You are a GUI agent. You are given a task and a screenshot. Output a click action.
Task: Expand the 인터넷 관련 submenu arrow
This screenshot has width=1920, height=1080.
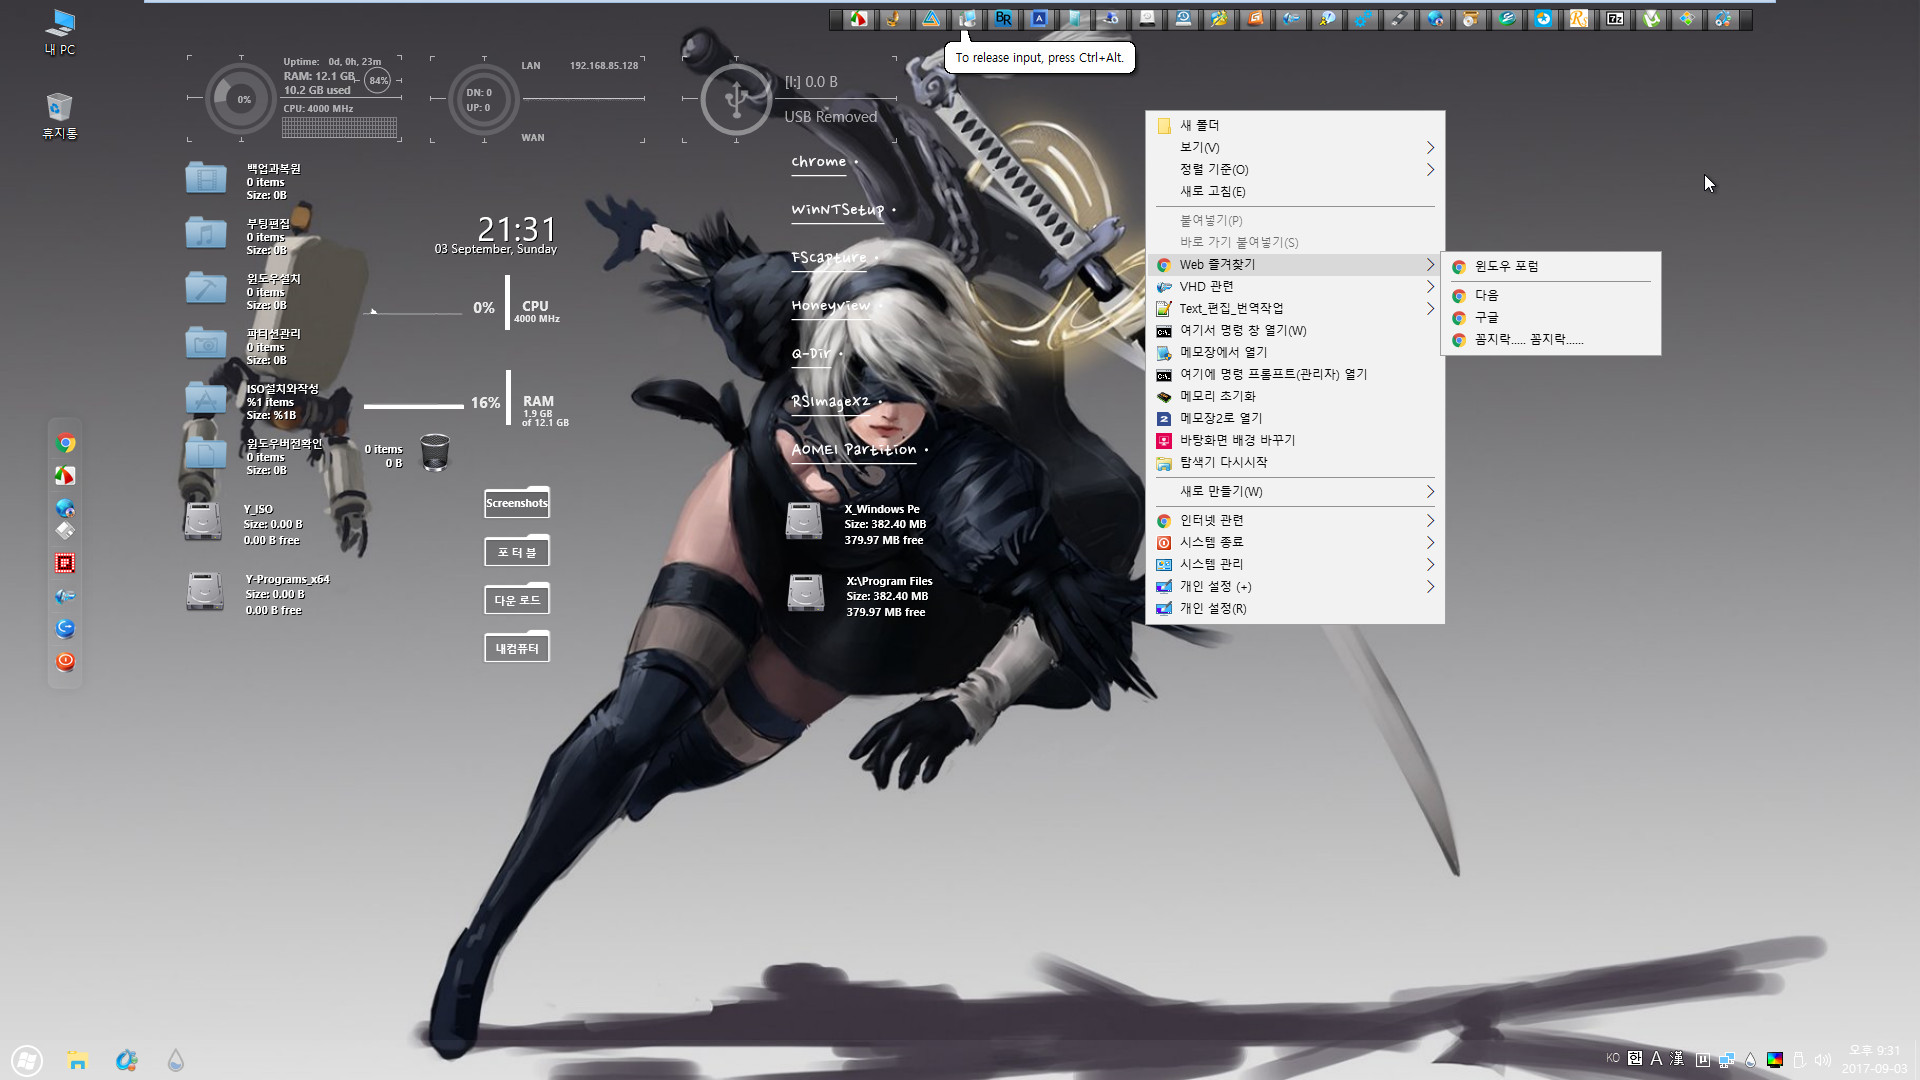click(1430, 521)
